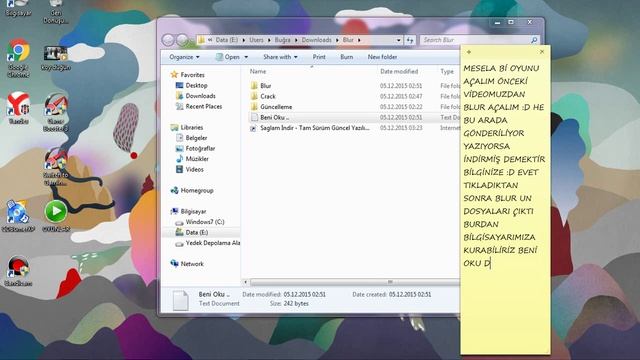Sort by Date modified column header
This screenshot has width=640, height=360.
pos(399,71)
